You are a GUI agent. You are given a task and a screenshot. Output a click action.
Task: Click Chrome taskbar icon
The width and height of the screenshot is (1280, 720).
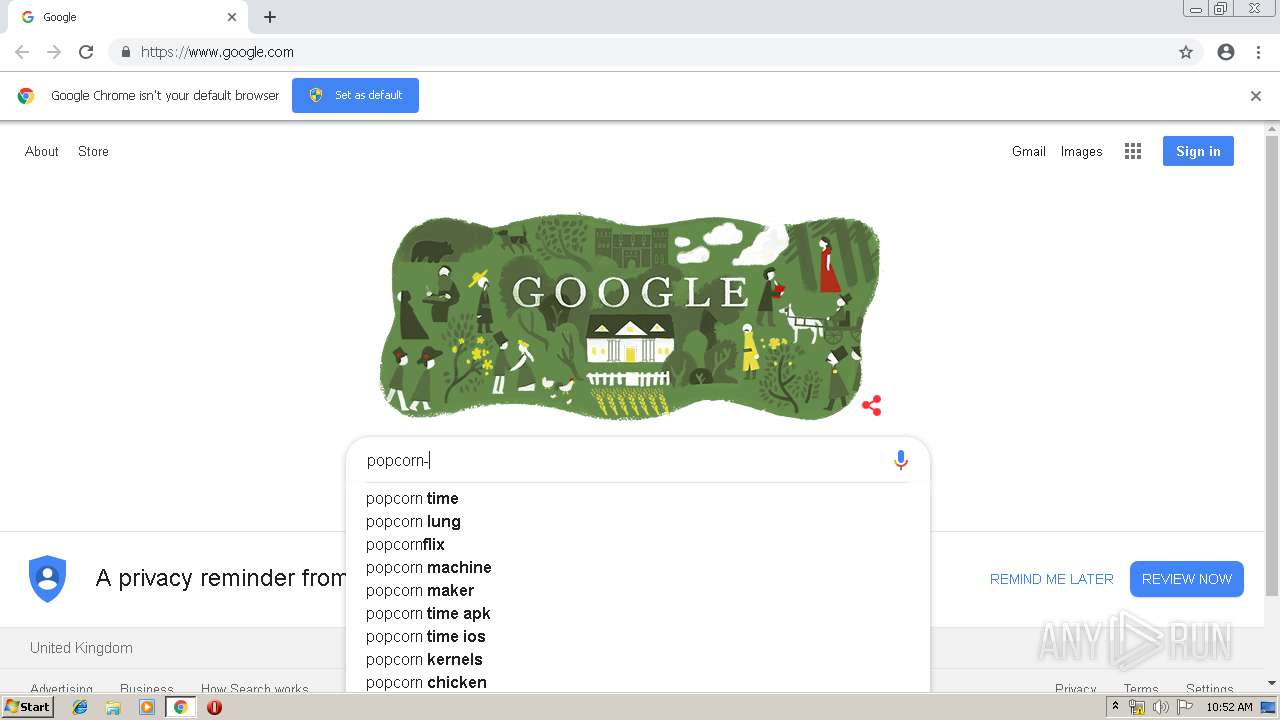(180, 707)
